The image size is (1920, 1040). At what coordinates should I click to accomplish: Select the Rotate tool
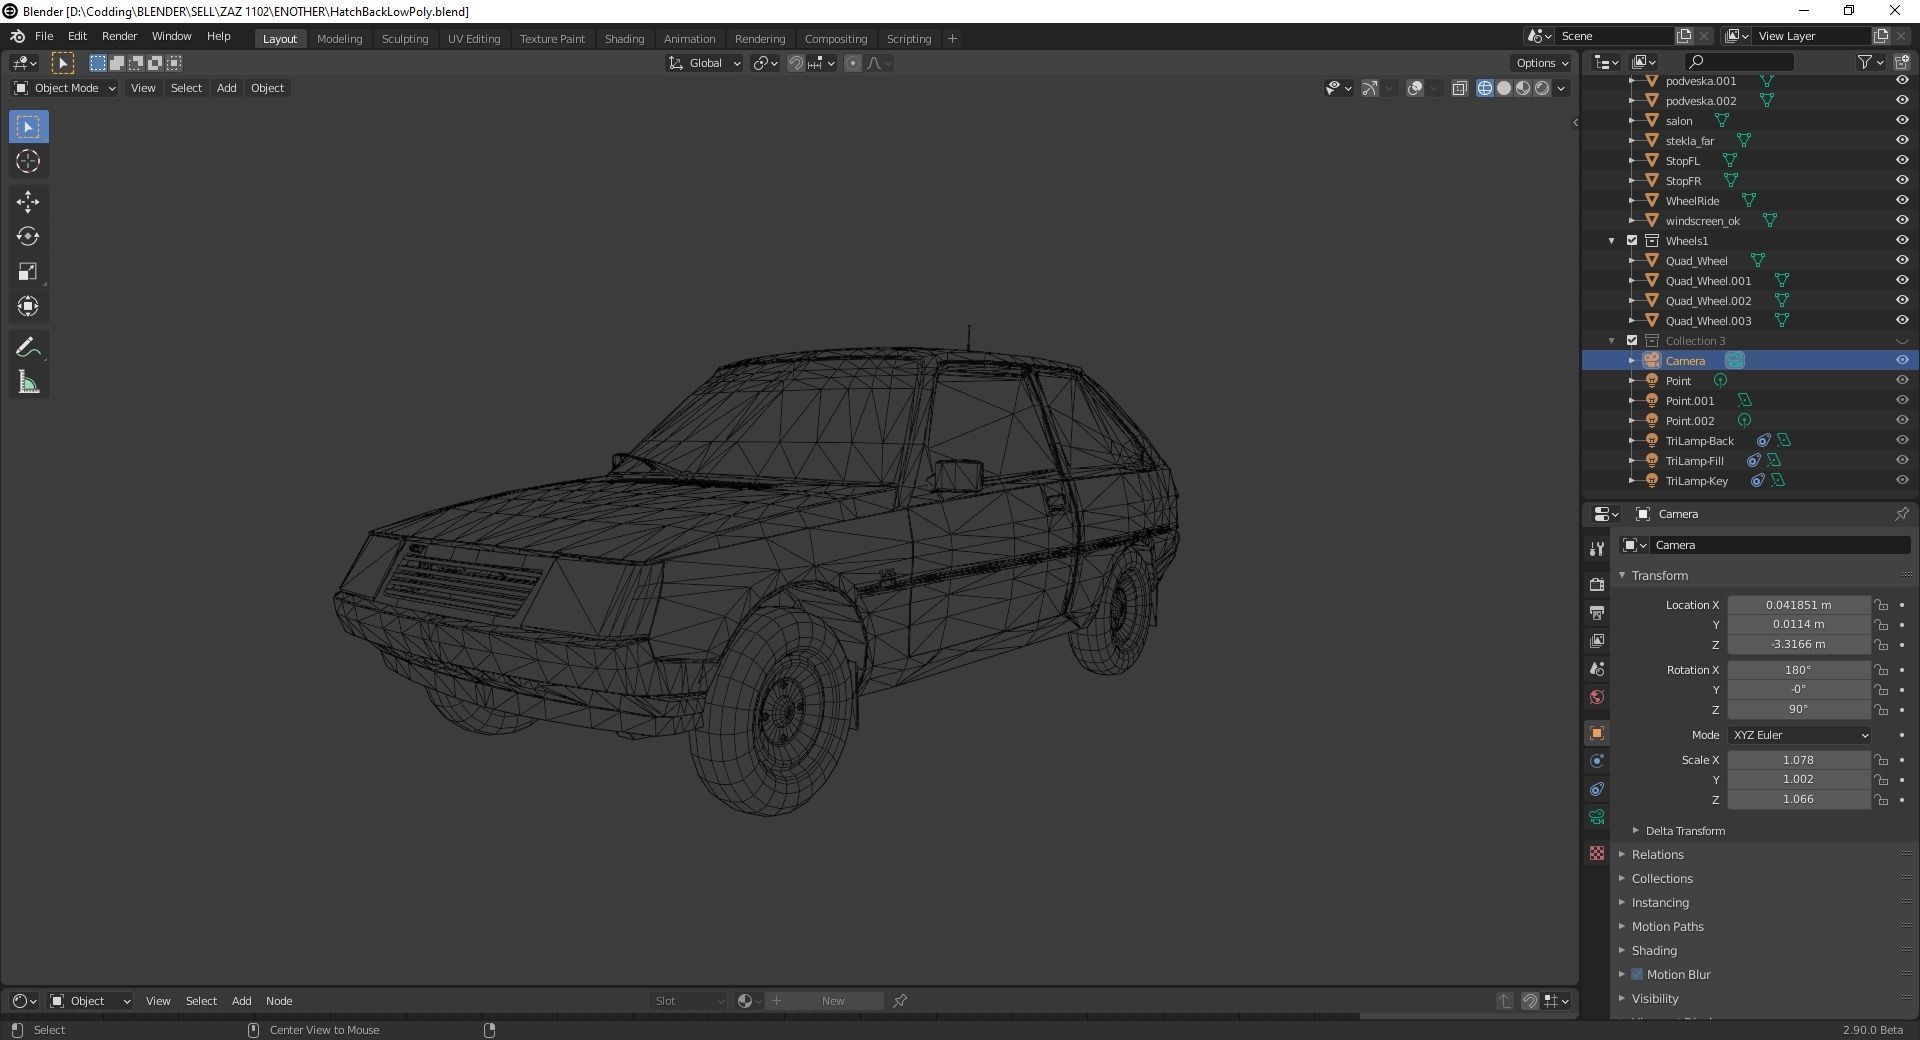27,237
